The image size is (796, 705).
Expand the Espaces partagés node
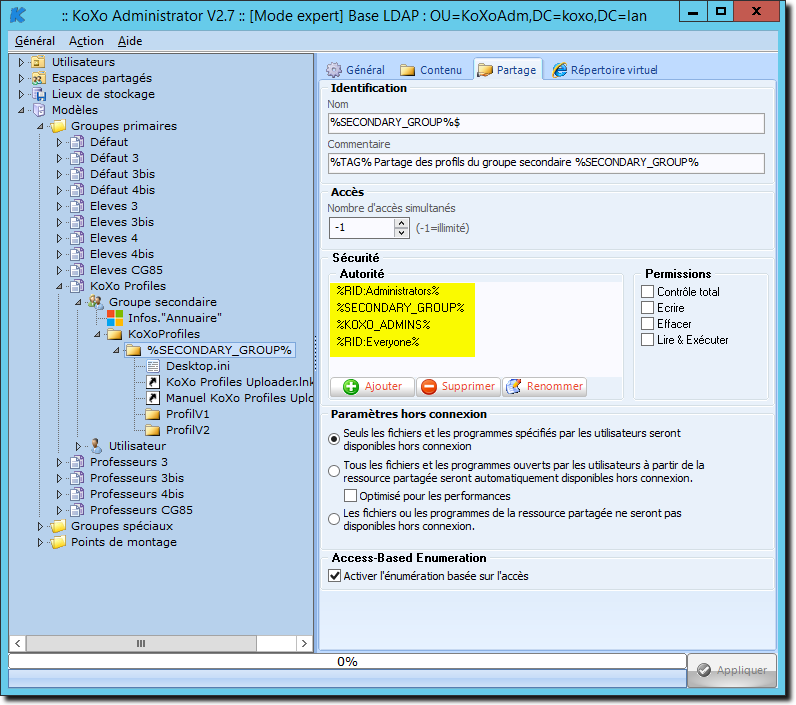(21, 79)
